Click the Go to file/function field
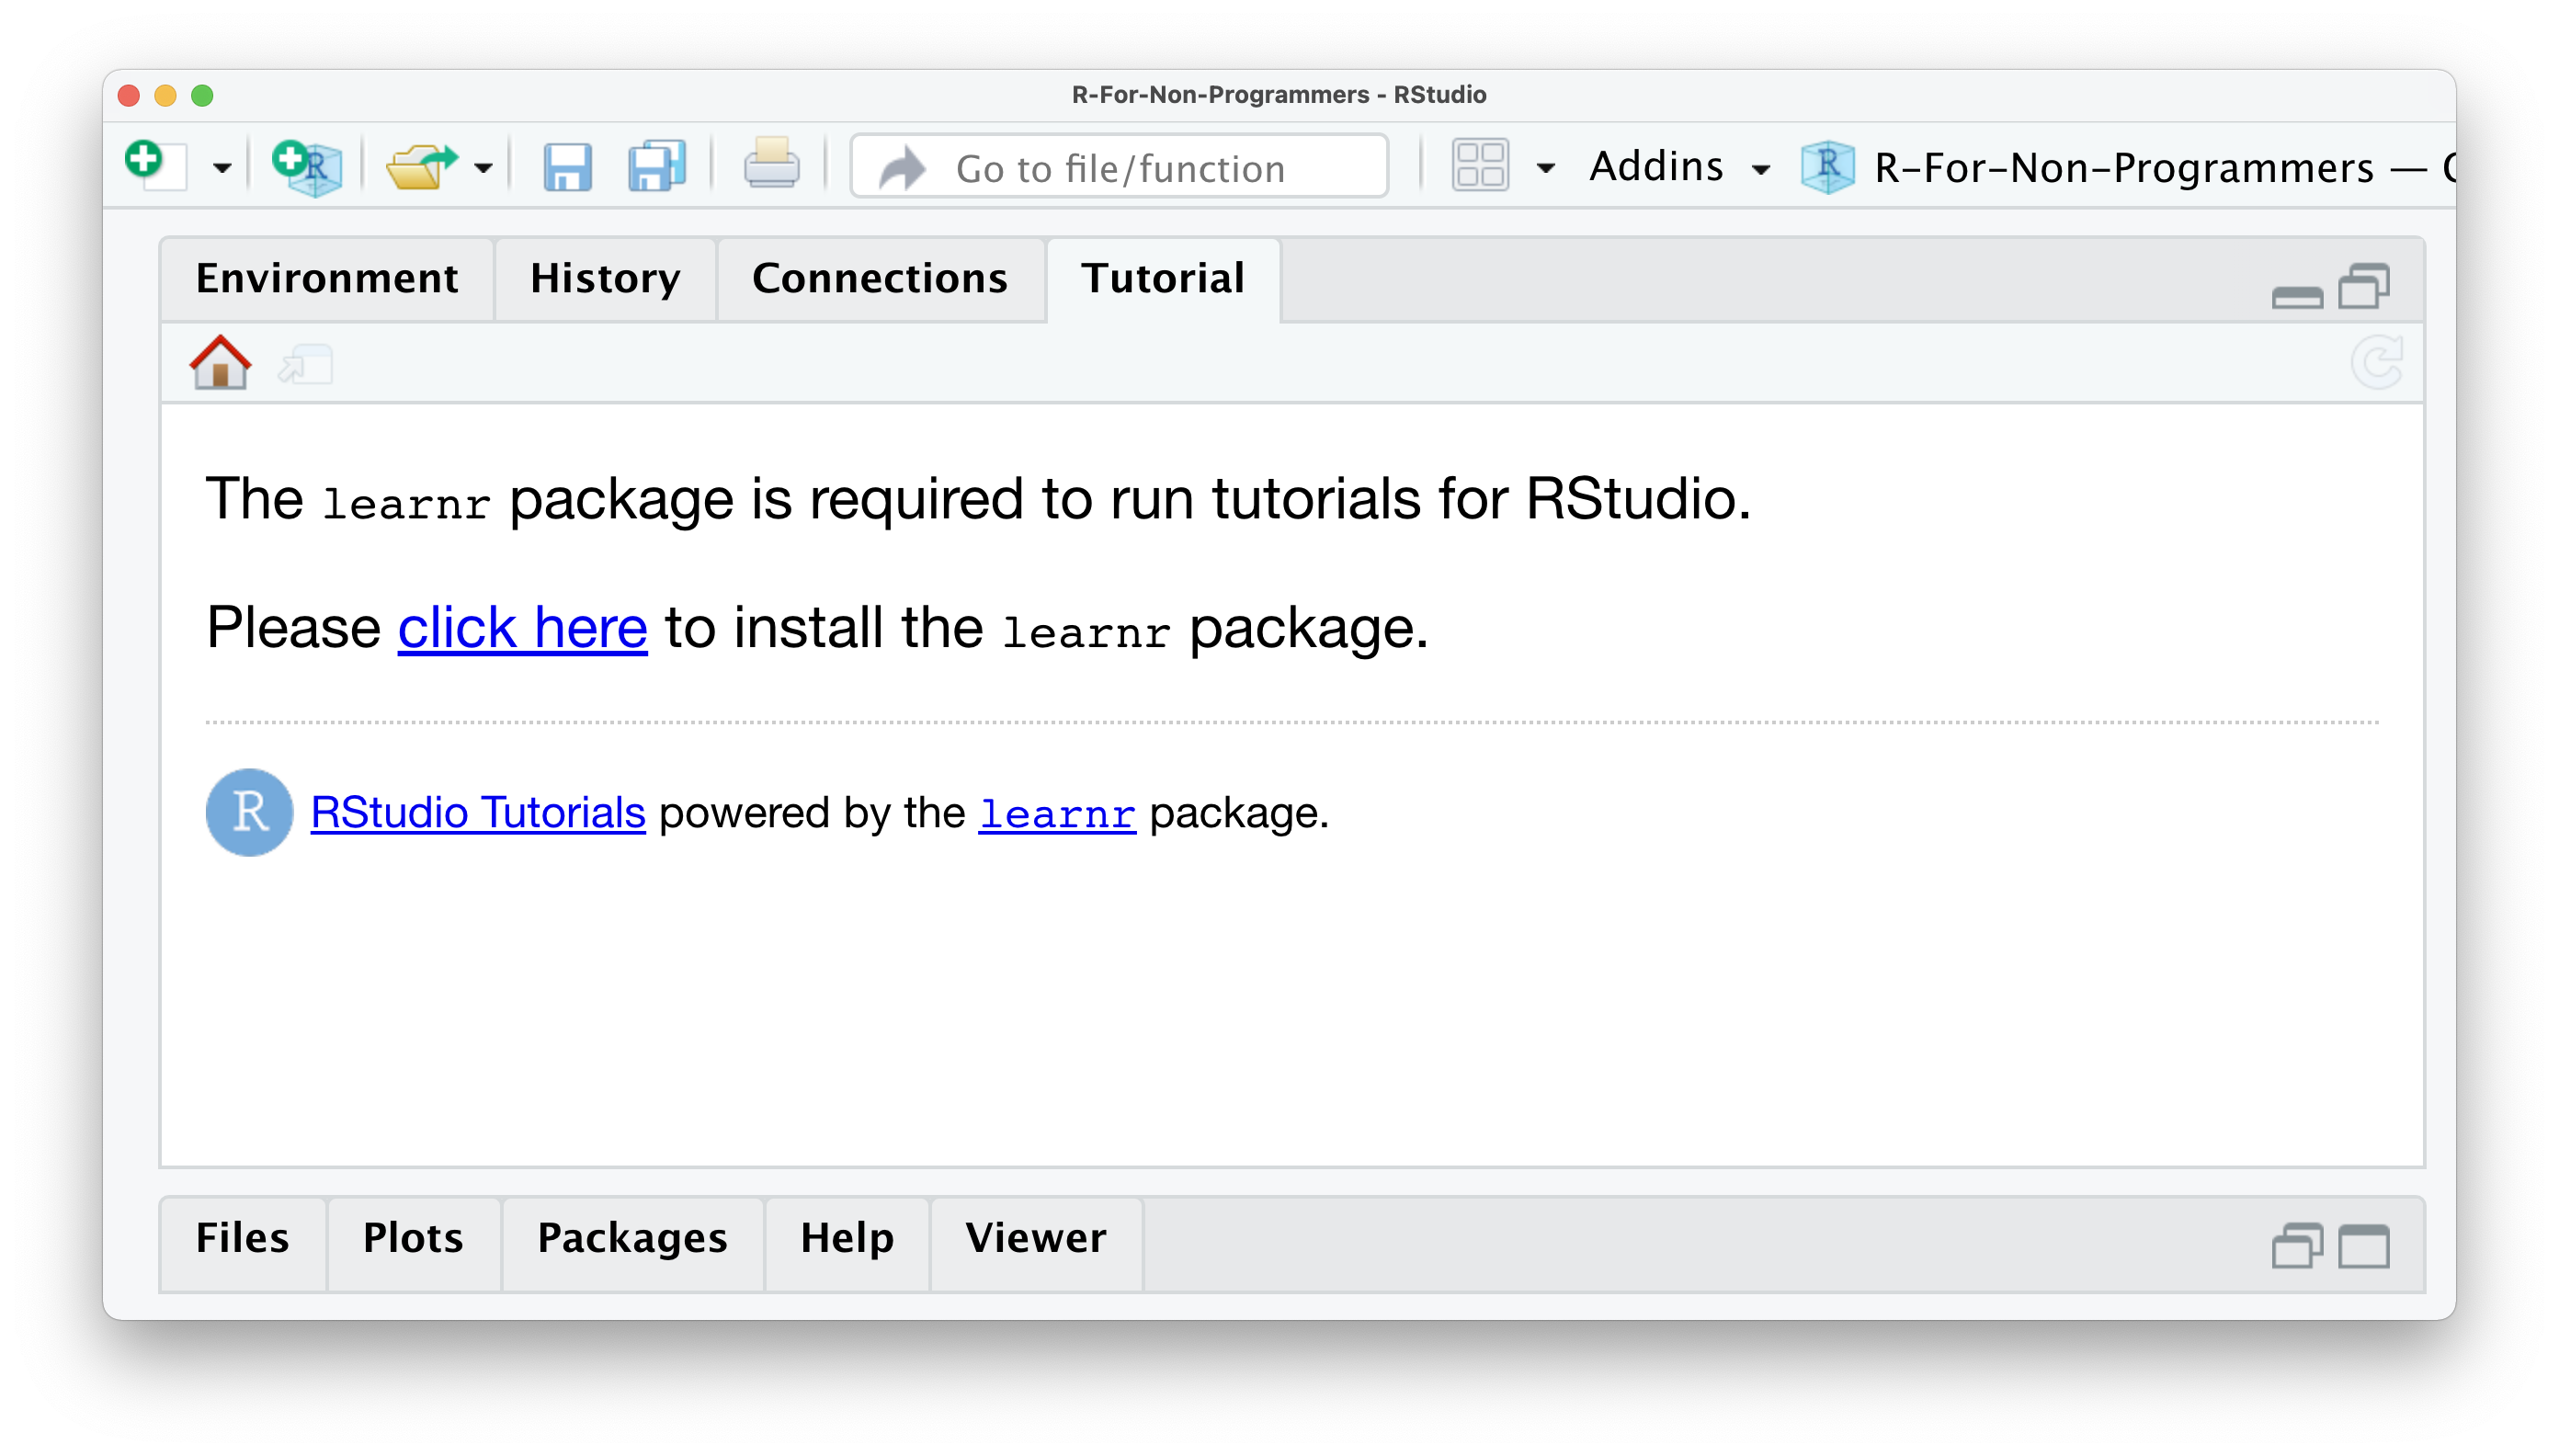Screen dimensions: 2559x1456 1120,168
